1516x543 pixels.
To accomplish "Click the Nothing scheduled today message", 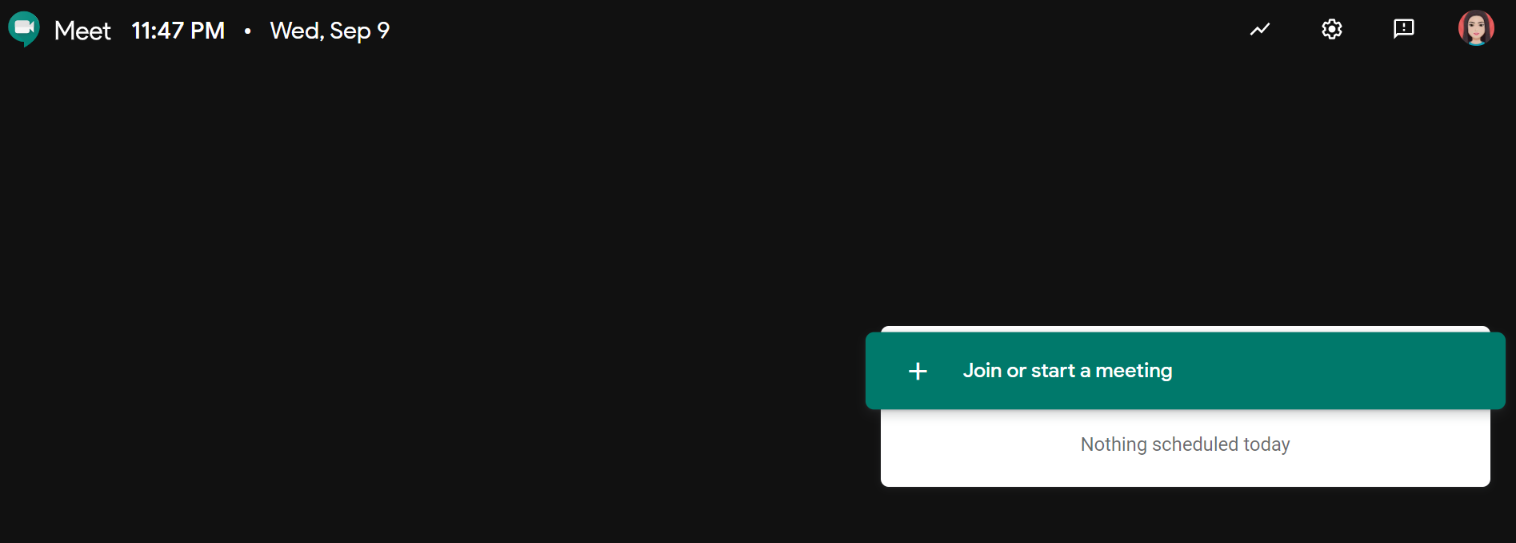I will click(1185, 444).
